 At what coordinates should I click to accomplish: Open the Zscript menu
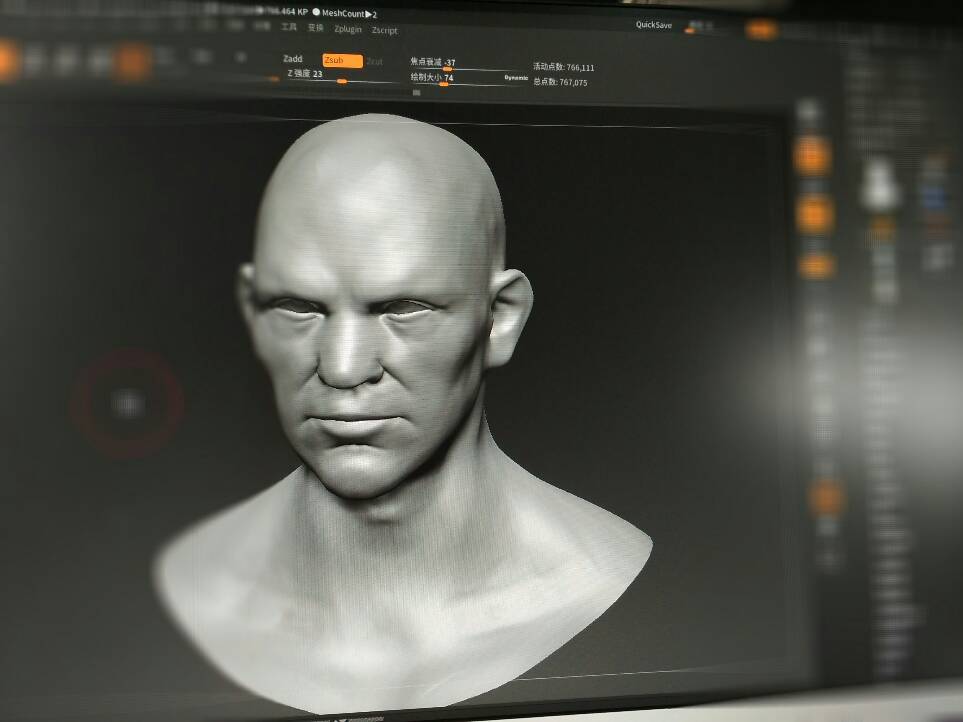[x=384, y=30]
